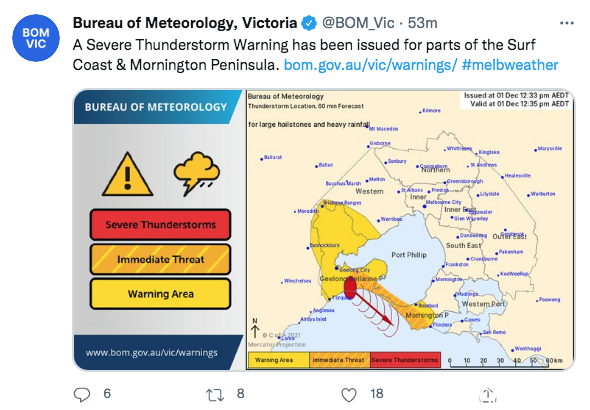
Task: Click the @BOM_Vic handle
Action: pos(358,23)
